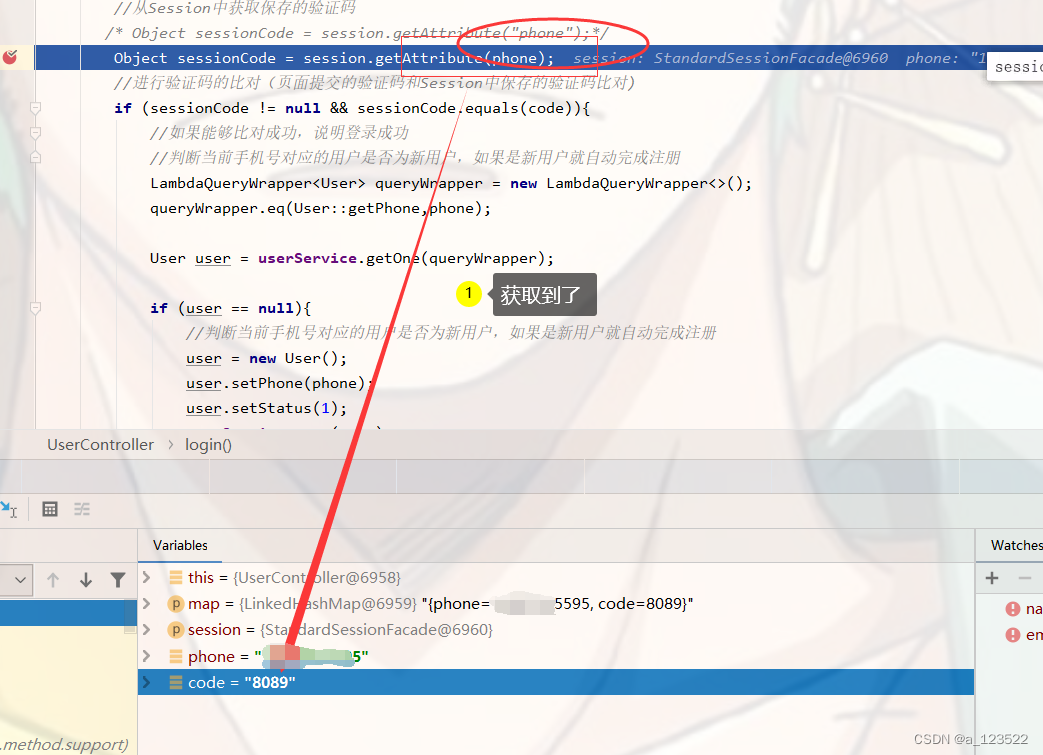Viewport: 1043px width, 755px height.
Task: Click the move-up arrow icon above Variables list
Action: (x=52, y=578)
